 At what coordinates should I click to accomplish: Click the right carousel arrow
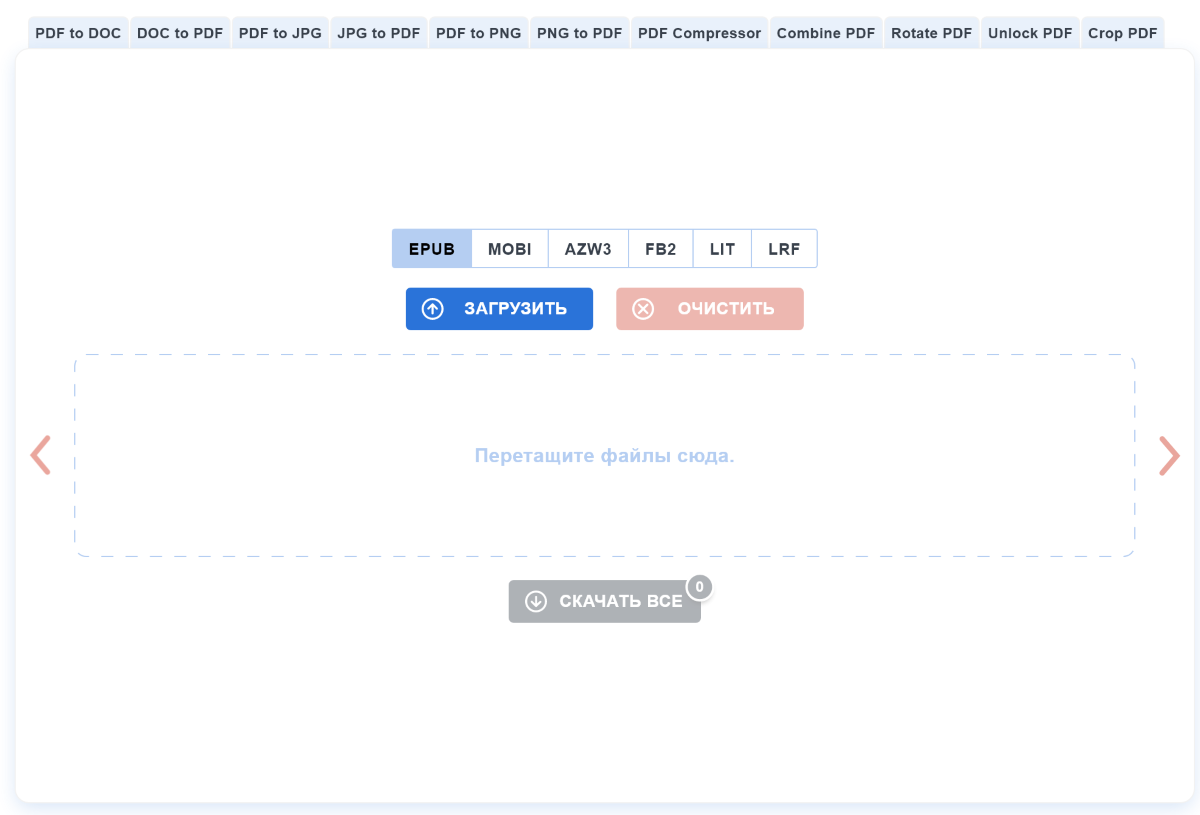point(1169,455)
